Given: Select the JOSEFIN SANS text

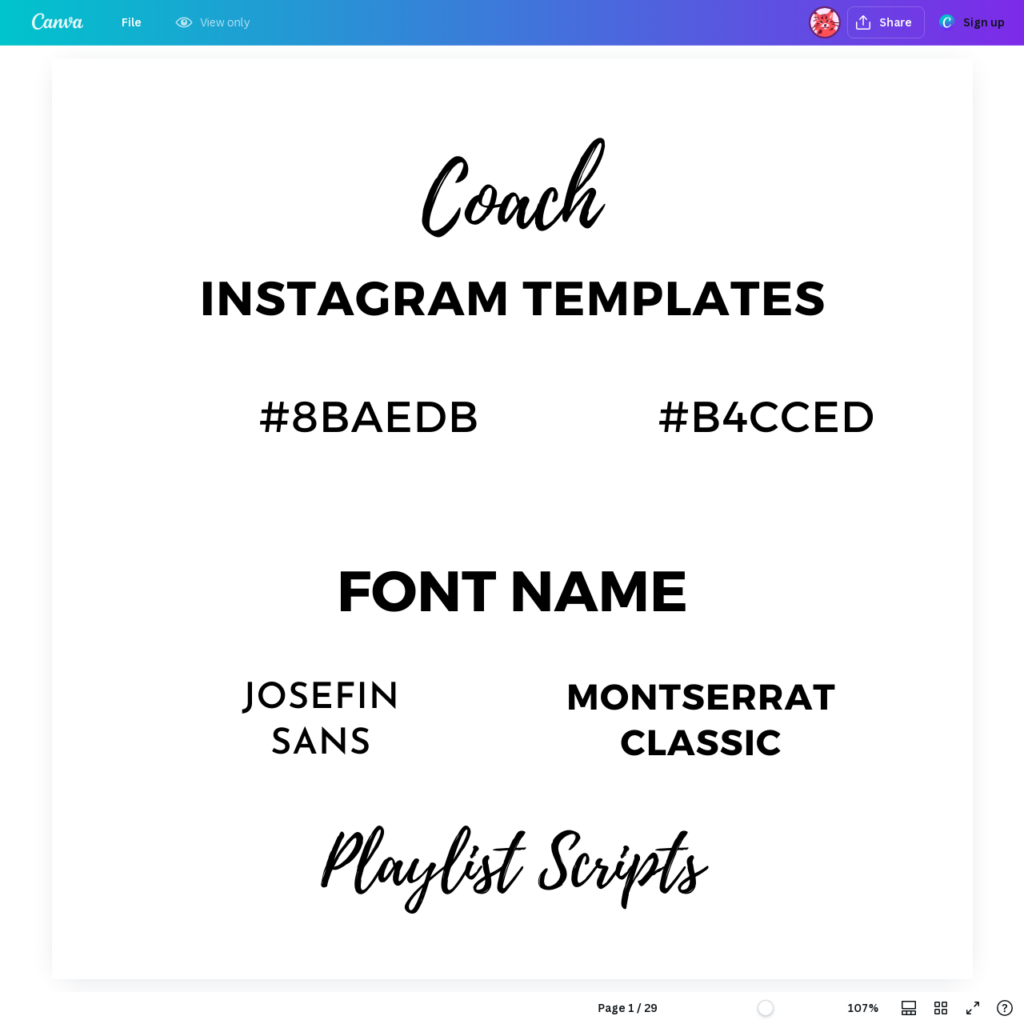Looking at the screenshot, I should point(321,718).
